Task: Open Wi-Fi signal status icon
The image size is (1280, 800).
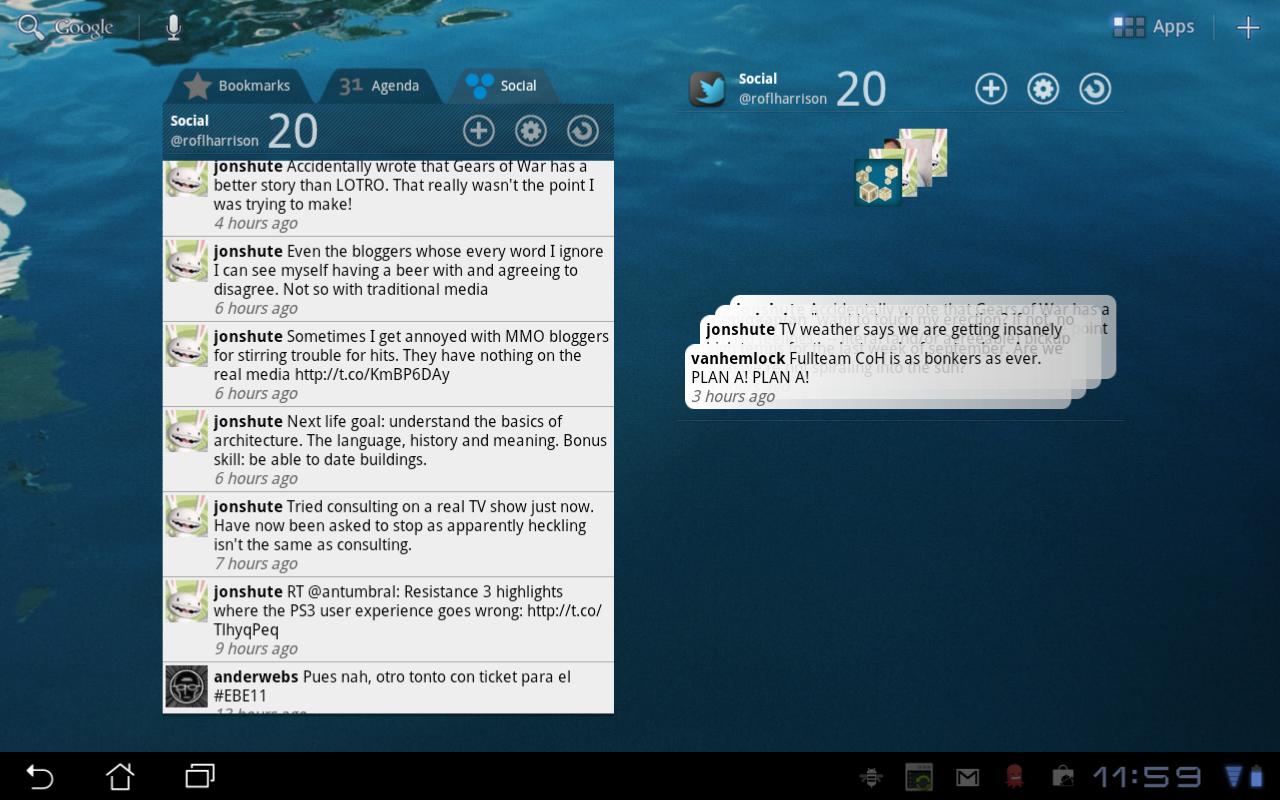Action: click(1234, 777)
